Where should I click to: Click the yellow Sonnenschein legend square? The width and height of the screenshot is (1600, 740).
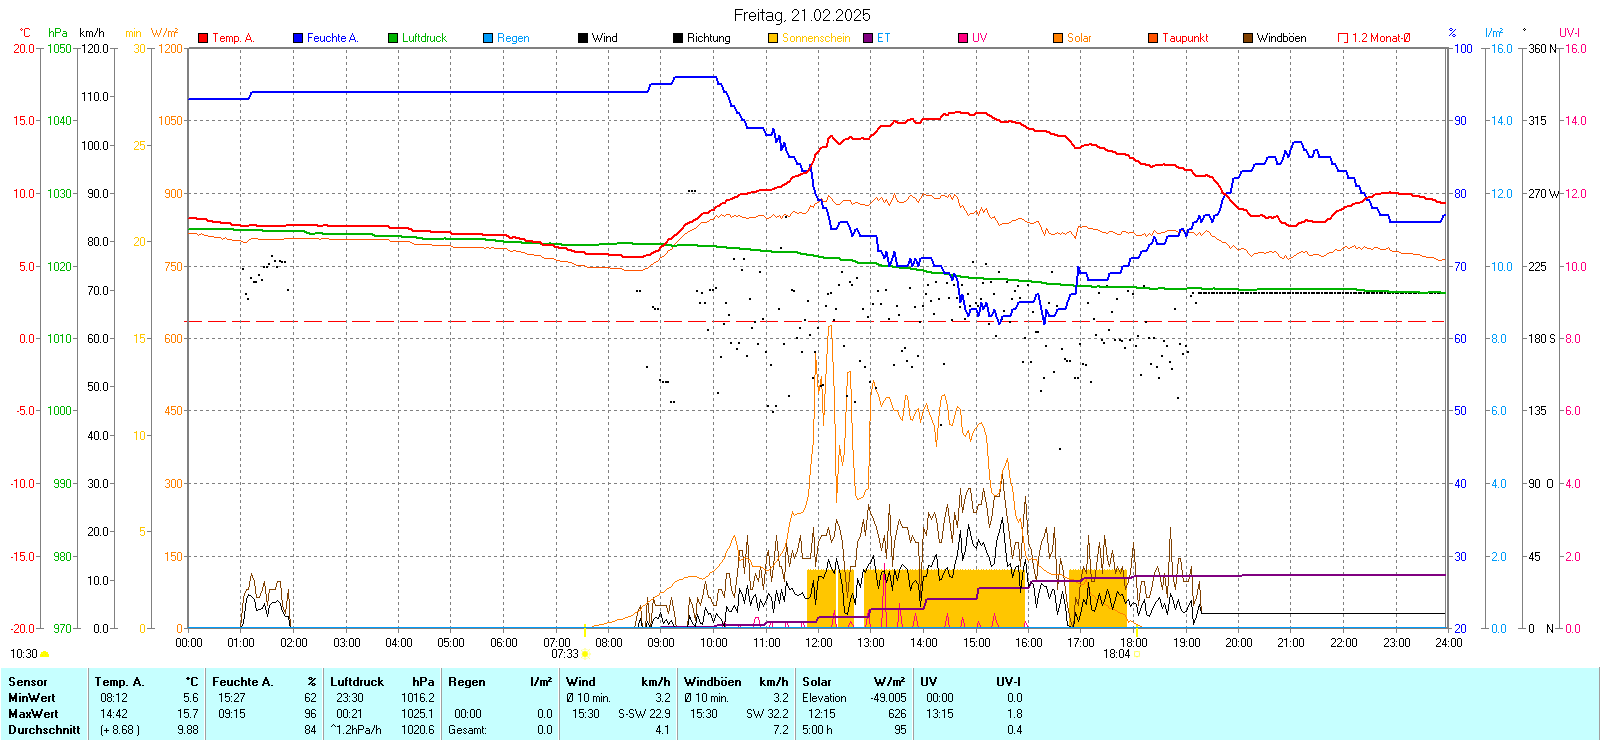[773, 38]
